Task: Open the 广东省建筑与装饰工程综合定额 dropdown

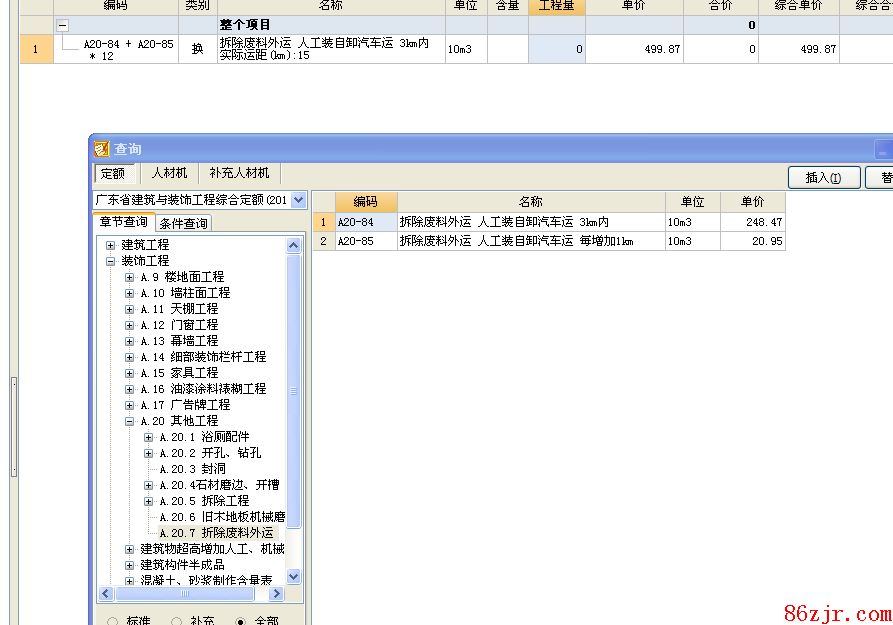Action: pos(298,200)
